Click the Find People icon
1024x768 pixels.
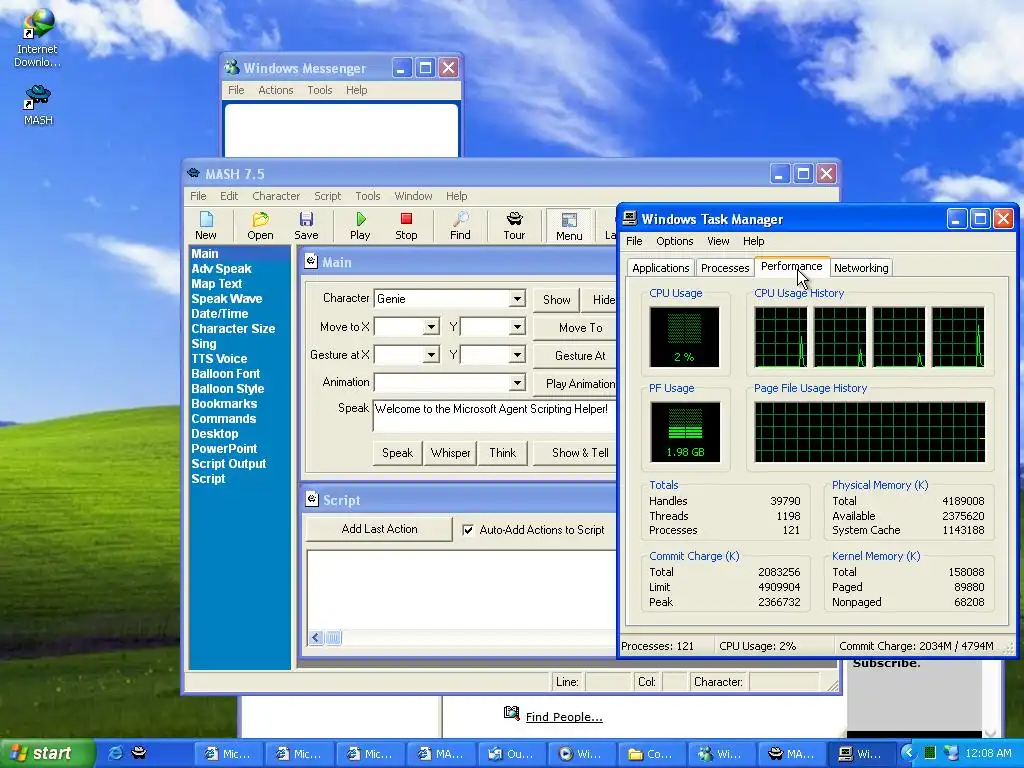pyautogui.click(x=511, y=713)
